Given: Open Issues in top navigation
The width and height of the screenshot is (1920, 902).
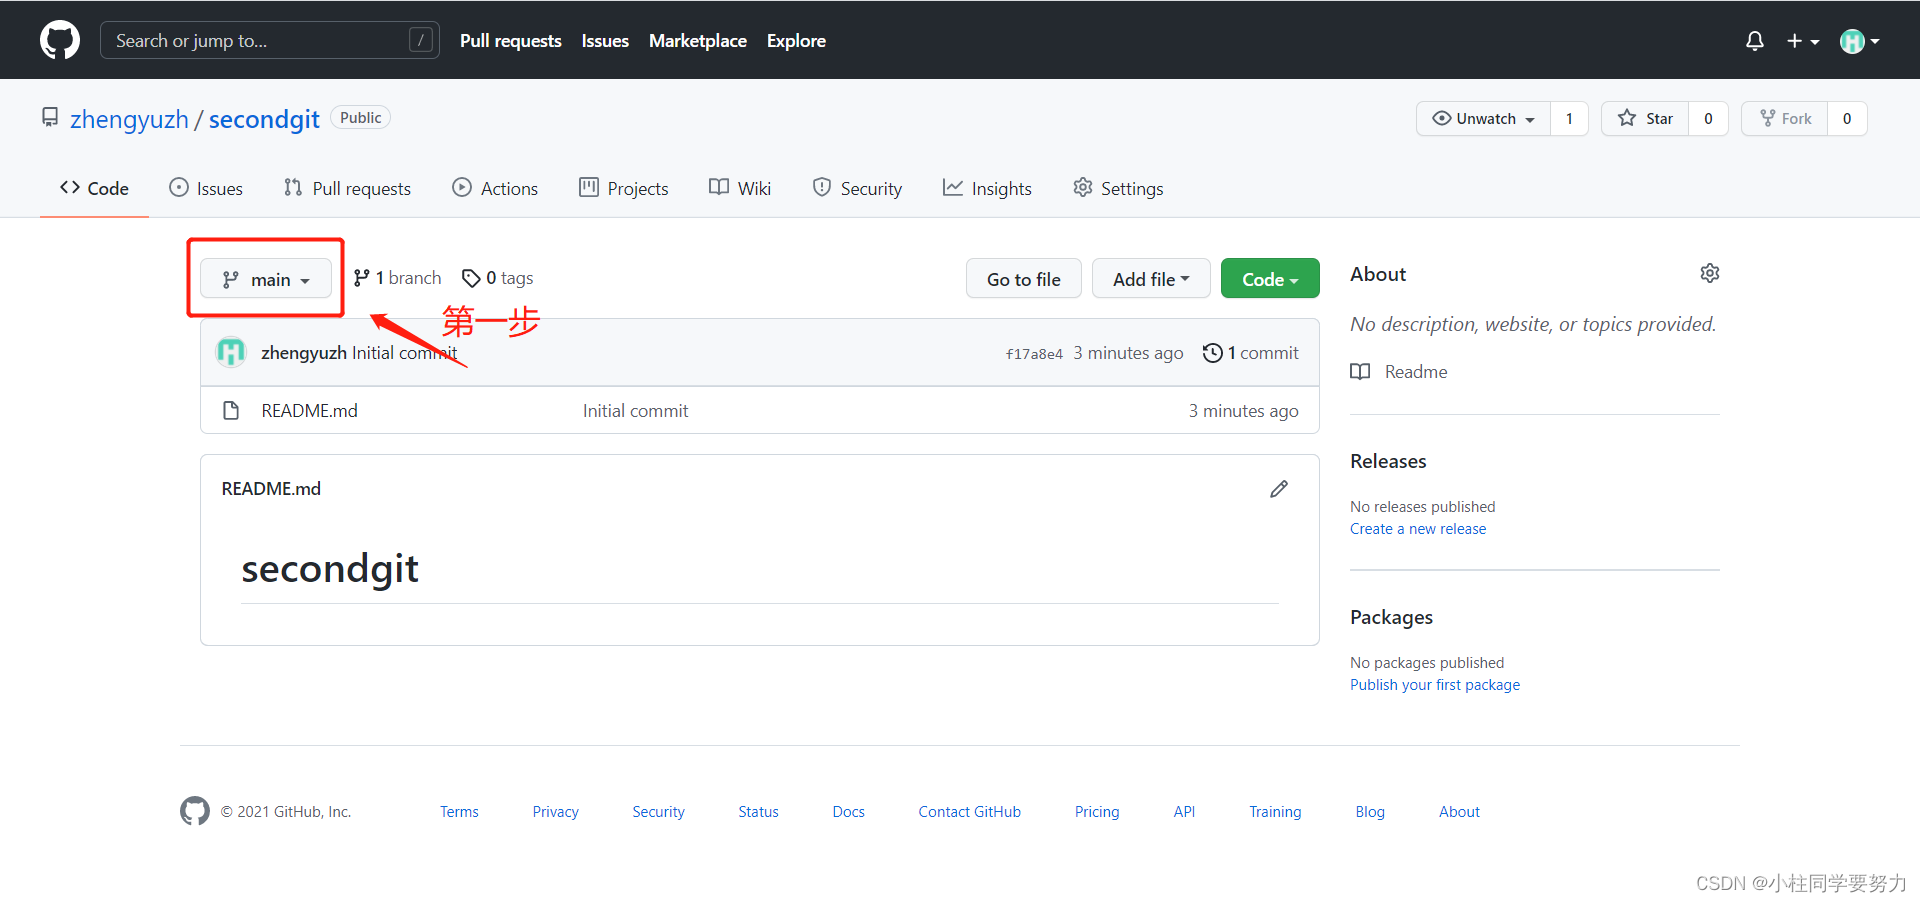Looking at the screenshot, I should pyautogui.click(x=605, y=41).
